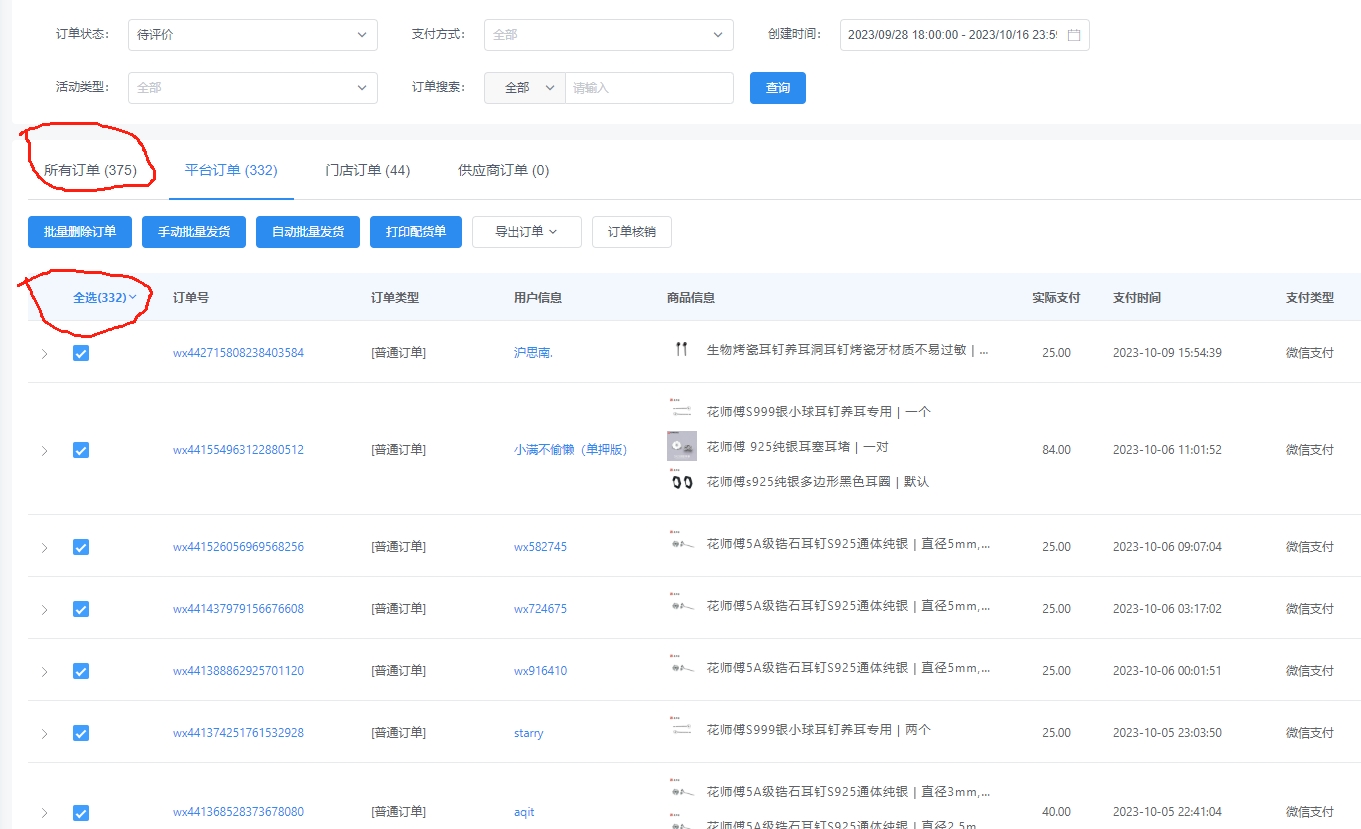Click the black earring image for 多边形黑色耳圈
Image resolution: width=1361 pixels, height=829 pixels.
pos(681,482)
